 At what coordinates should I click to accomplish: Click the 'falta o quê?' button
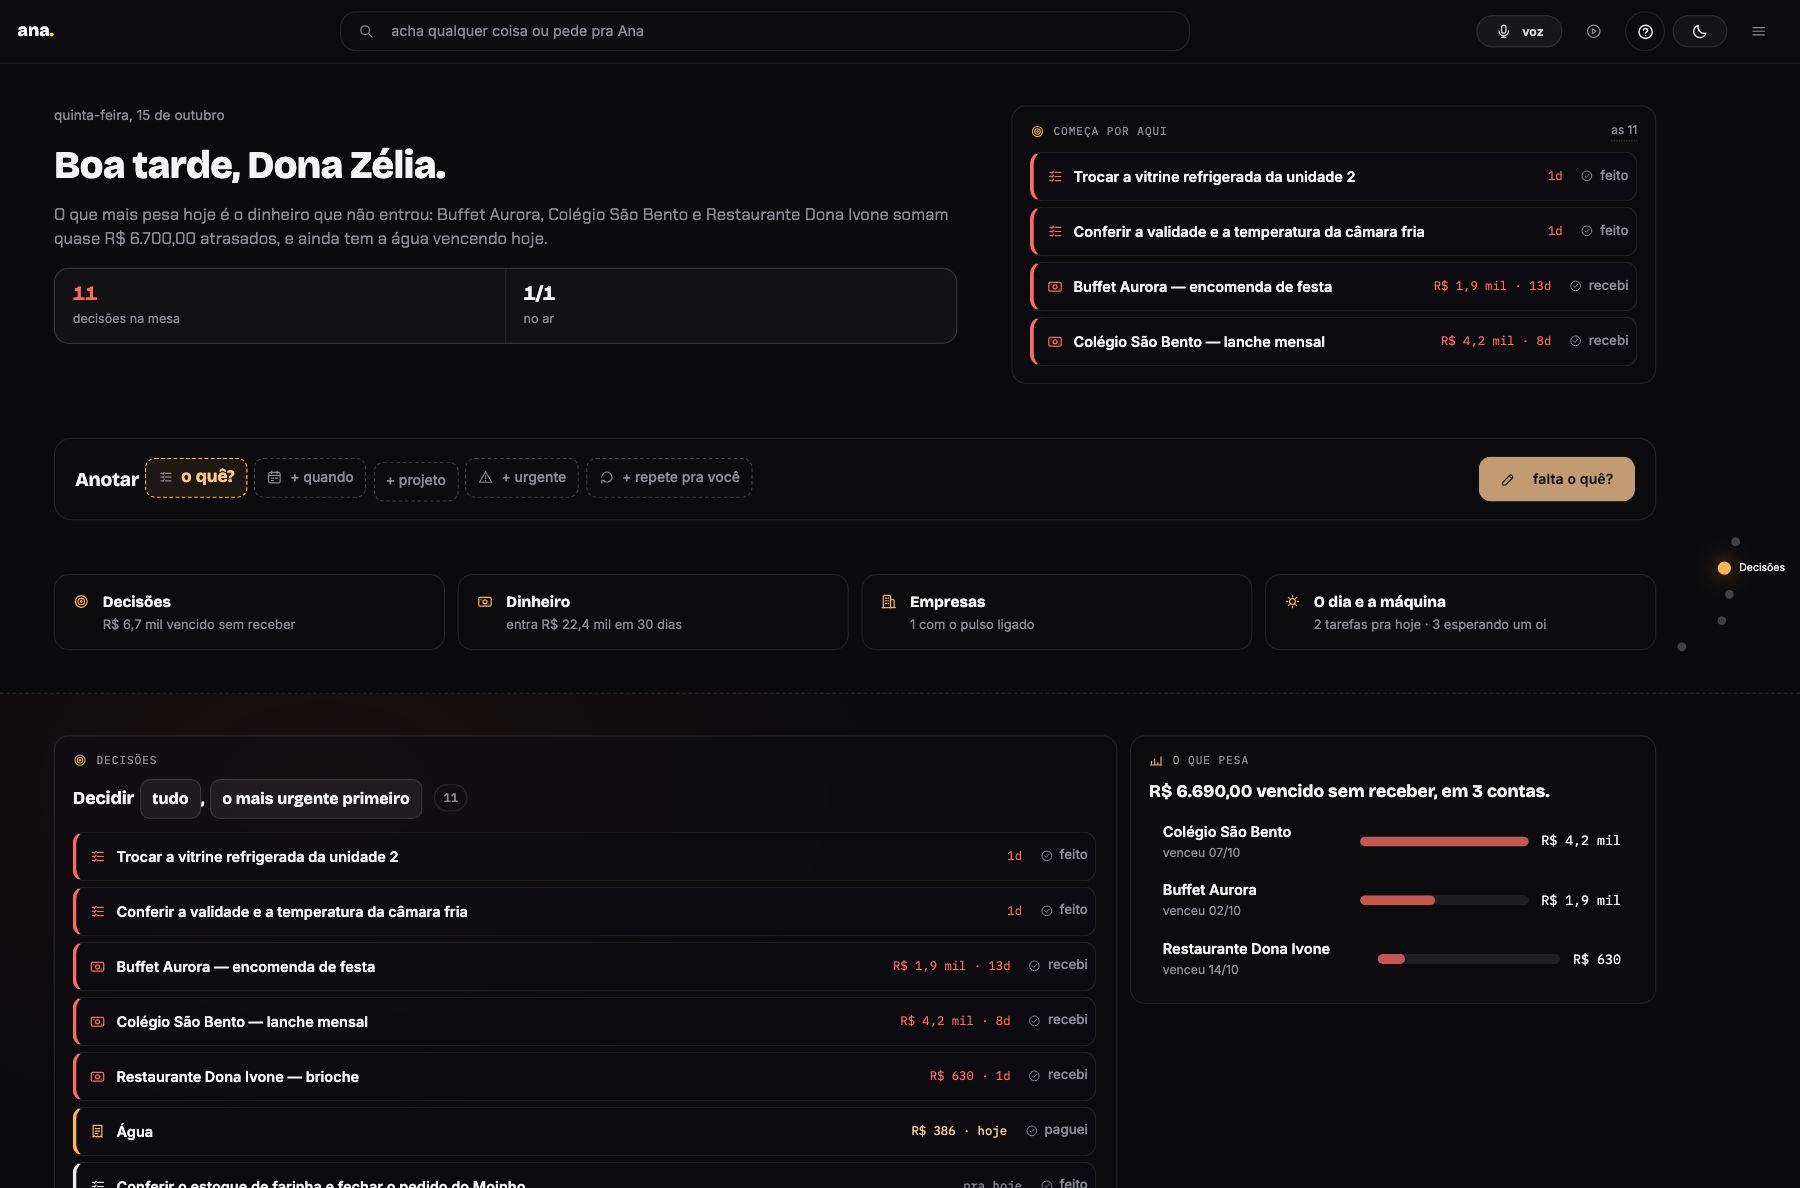coord(1557,479)
